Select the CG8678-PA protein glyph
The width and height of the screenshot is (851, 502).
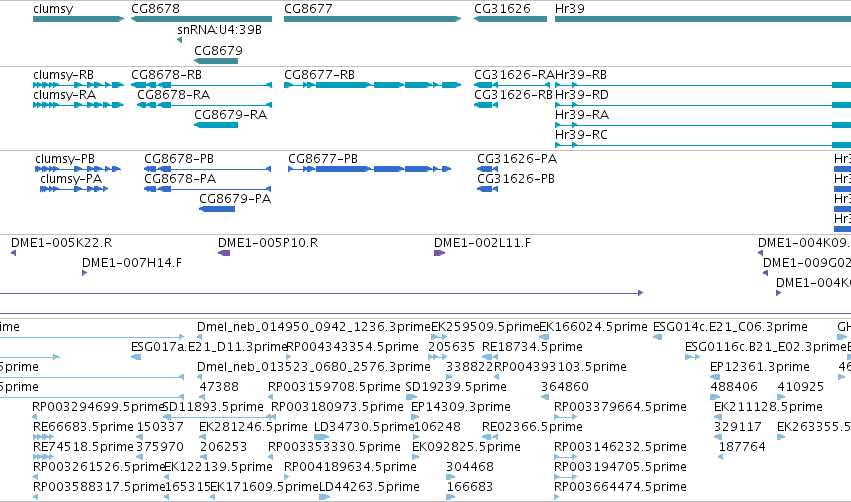207,189
